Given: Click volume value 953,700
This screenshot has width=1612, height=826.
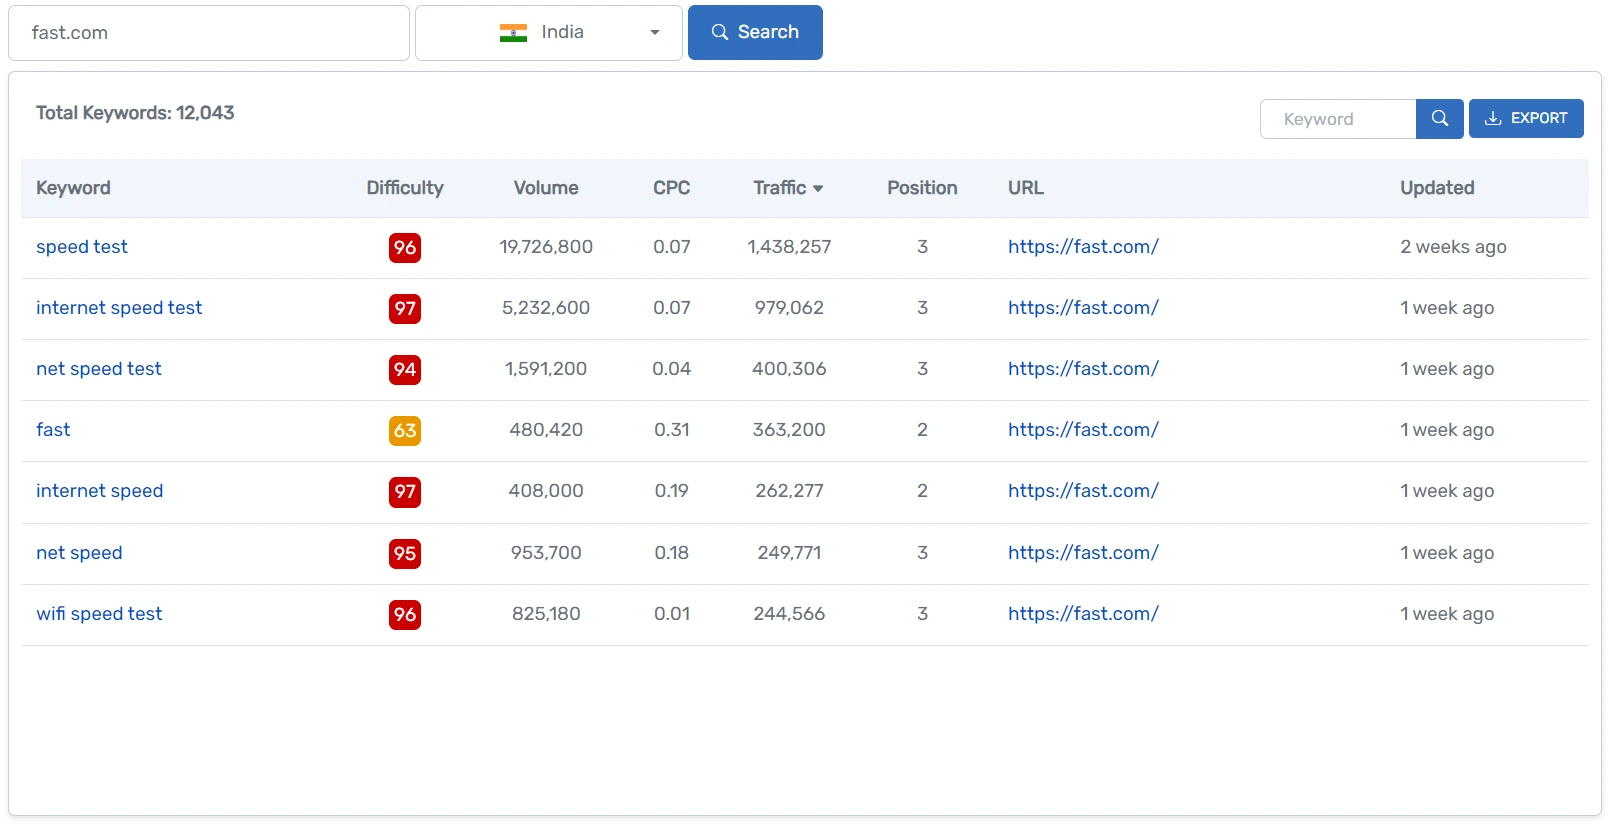Looking at the screenshot, I should [546, 553].
